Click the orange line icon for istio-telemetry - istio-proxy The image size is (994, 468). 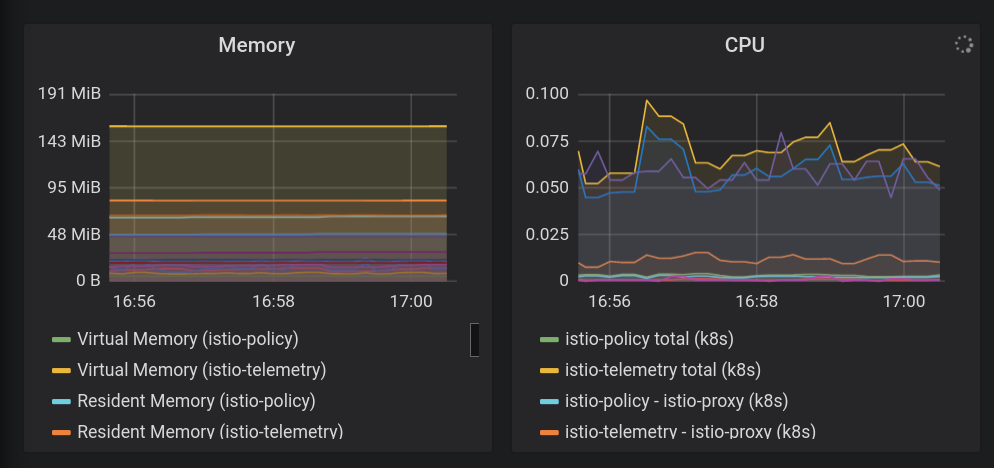[x=550, y=432]
